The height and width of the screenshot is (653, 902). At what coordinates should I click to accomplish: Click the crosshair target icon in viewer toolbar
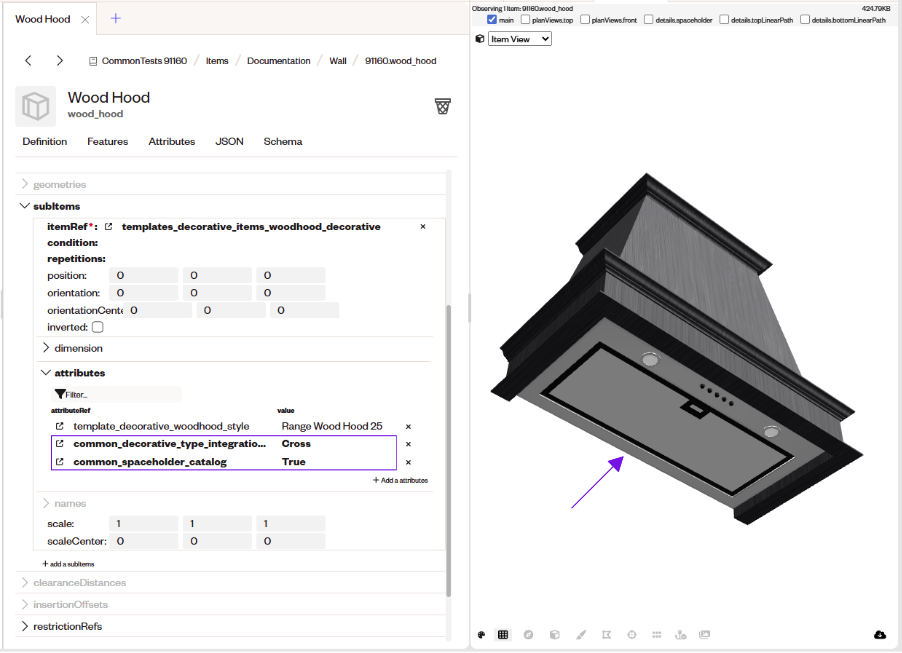coord(632,635)
